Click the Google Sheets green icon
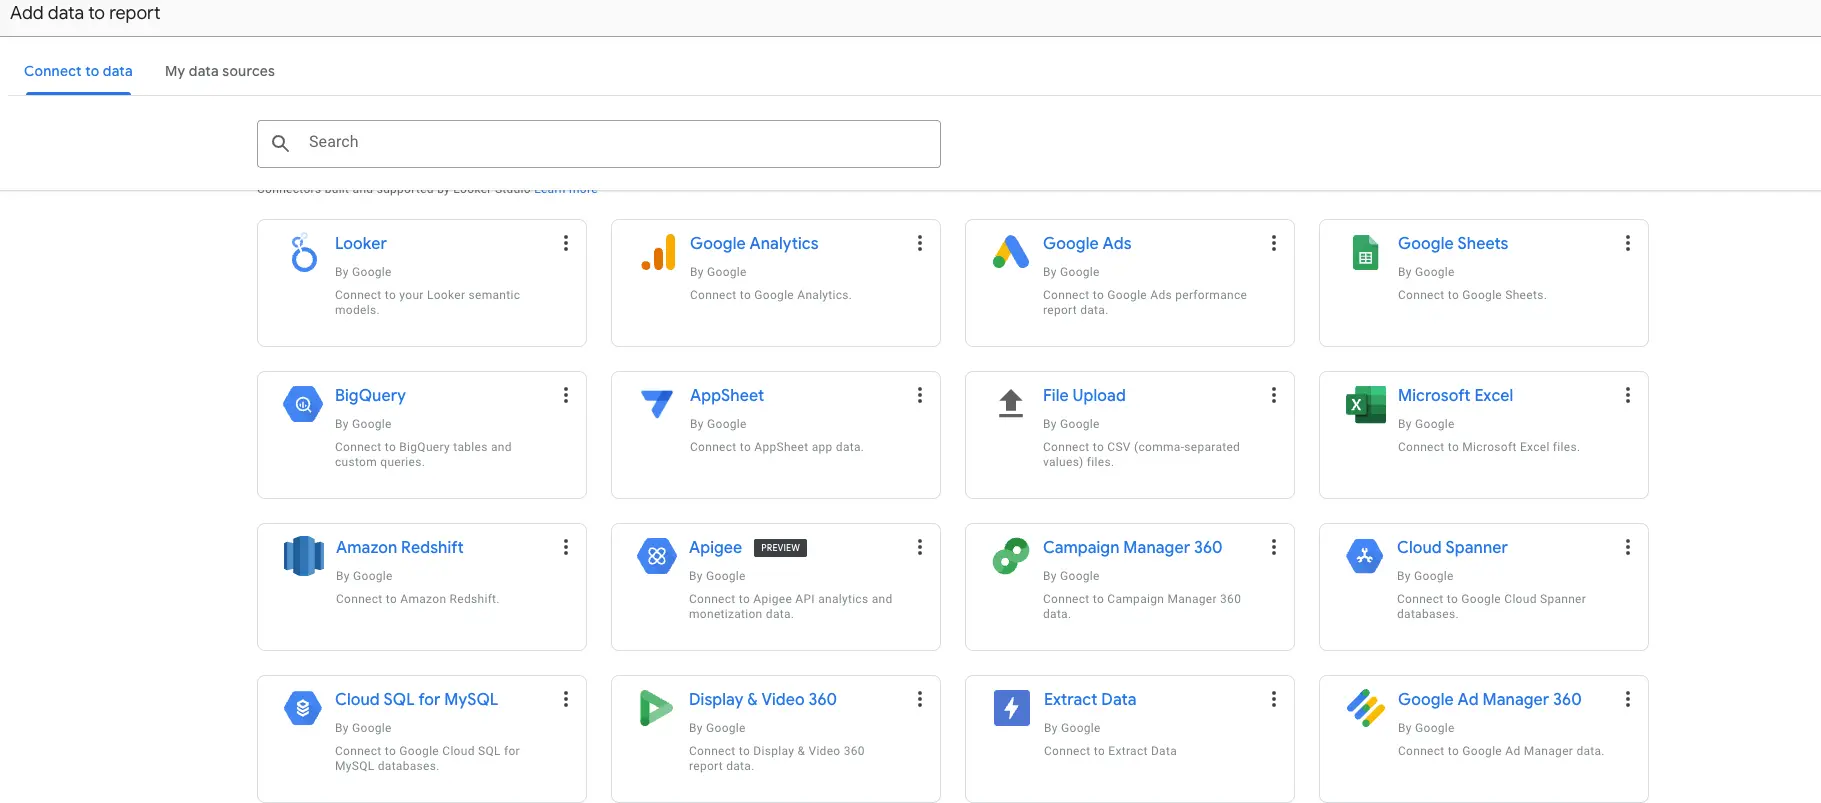This screenshot has width=1821, height=803. tap(1365, 253)
